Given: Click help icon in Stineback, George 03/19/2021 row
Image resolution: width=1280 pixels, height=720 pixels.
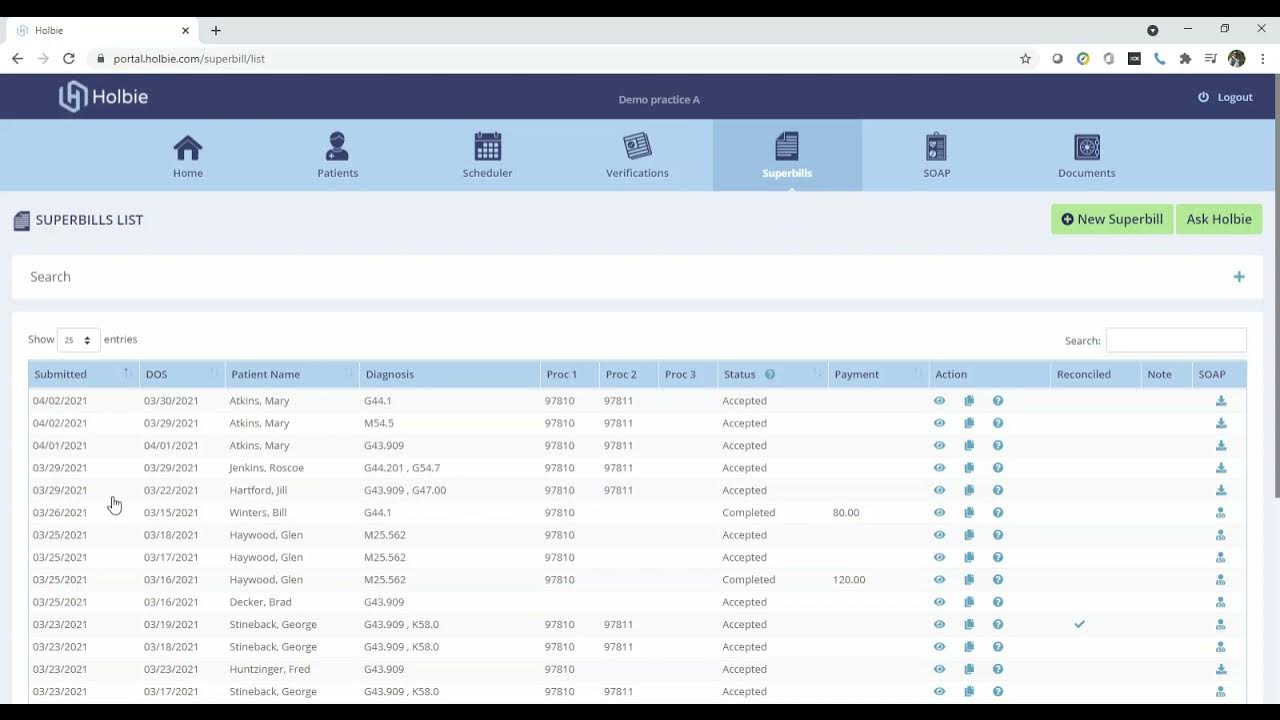Looking at the screenshot, I should (998, 624).
